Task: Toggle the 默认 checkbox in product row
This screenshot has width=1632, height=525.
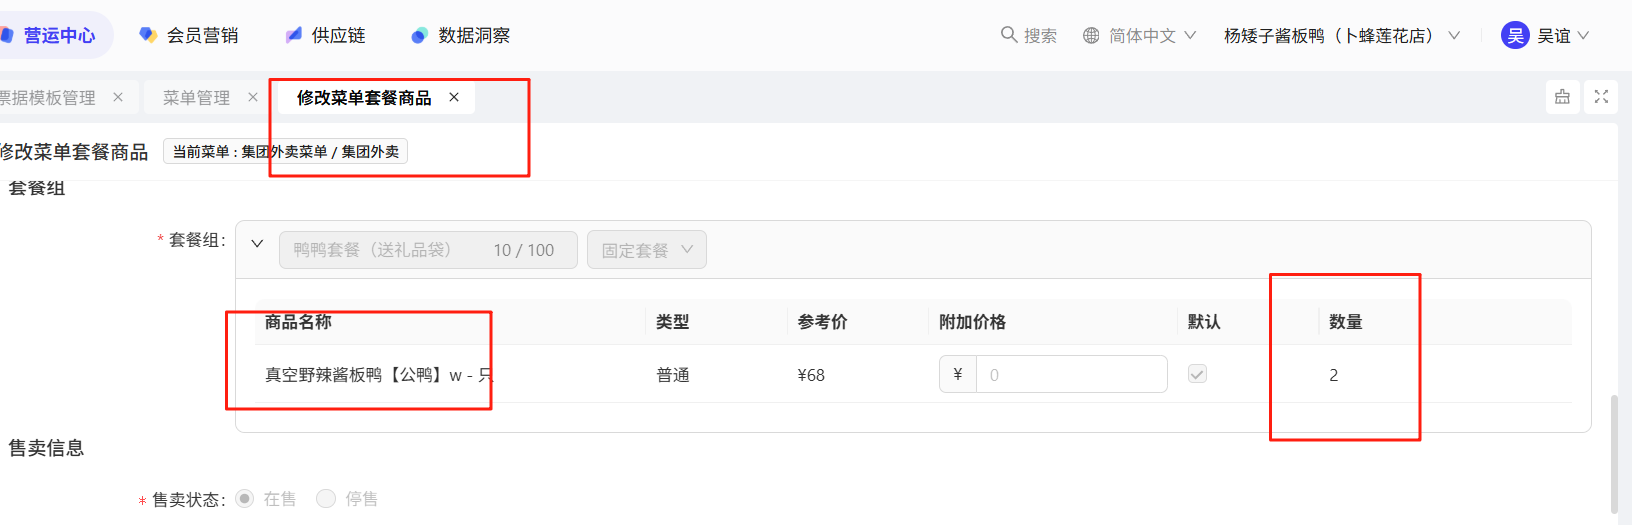Action: pyautogui.click(x=1197, y=374)
